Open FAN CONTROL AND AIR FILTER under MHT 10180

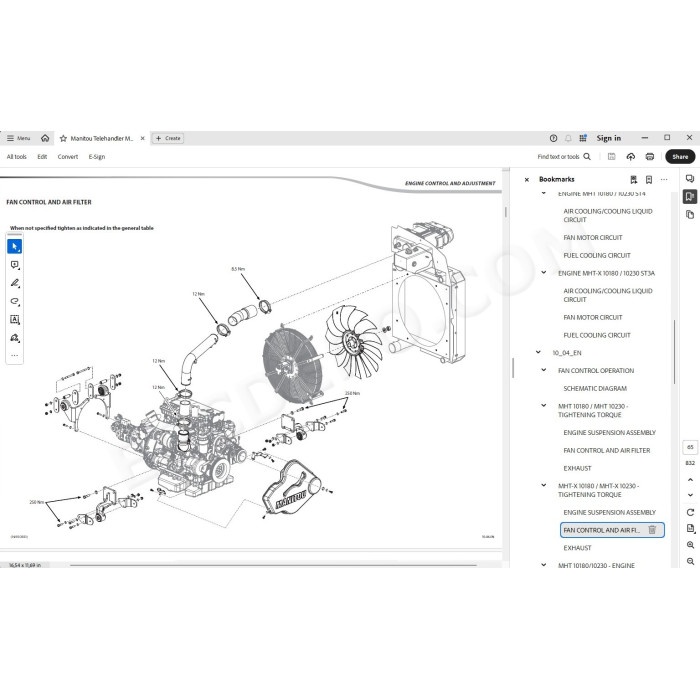click(x=607, y=451)
